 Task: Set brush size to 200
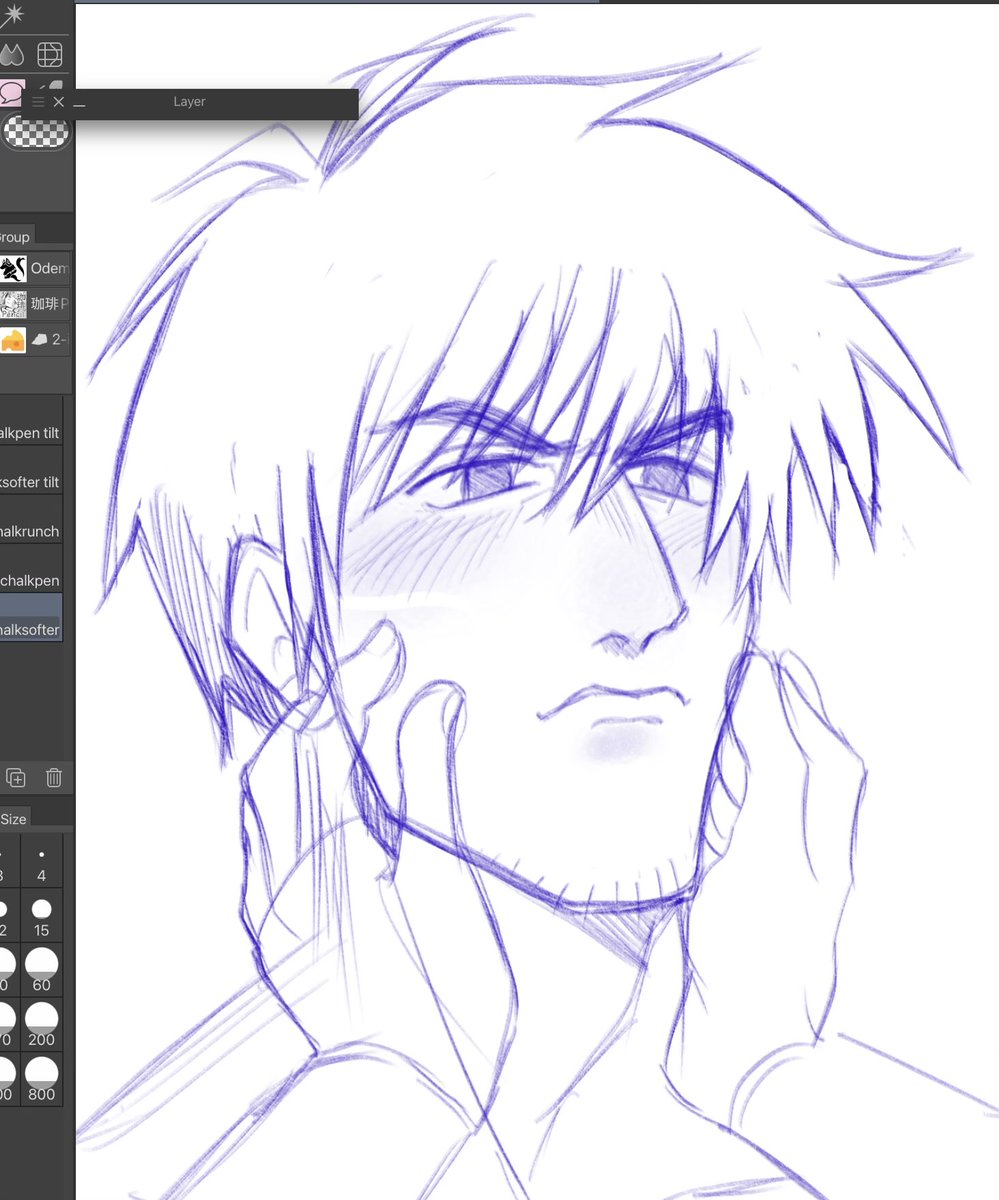[x=41, y=1024]
